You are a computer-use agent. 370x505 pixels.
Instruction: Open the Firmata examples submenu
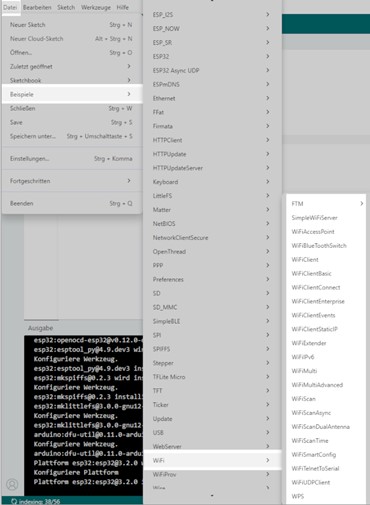click(x=212, y=126)
